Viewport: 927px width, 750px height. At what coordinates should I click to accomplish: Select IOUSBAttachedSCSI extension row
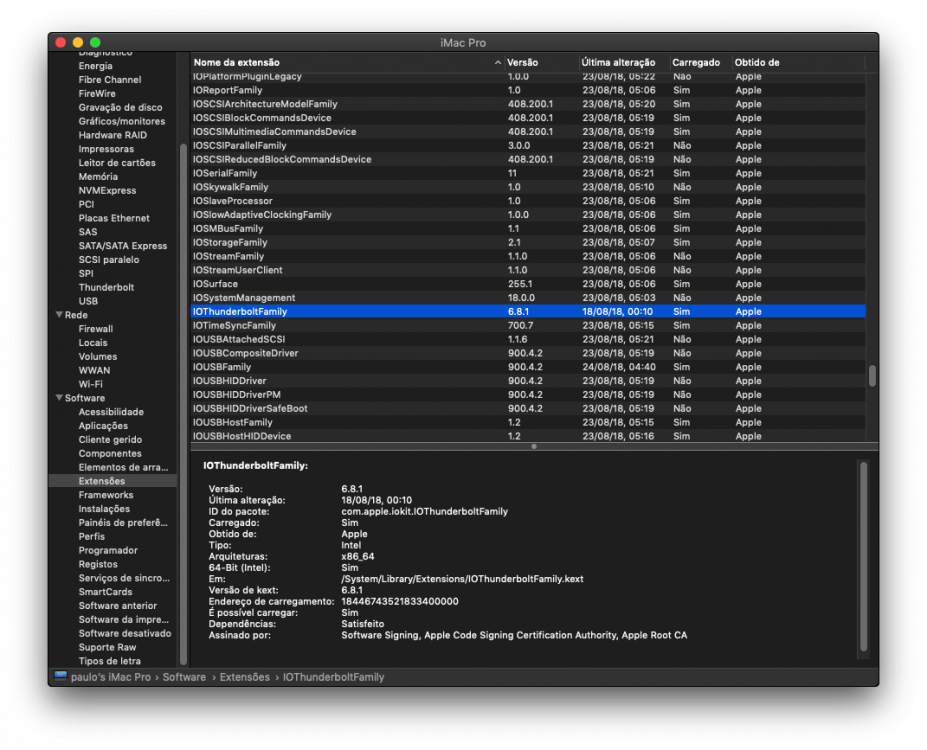tap(528, 339)
